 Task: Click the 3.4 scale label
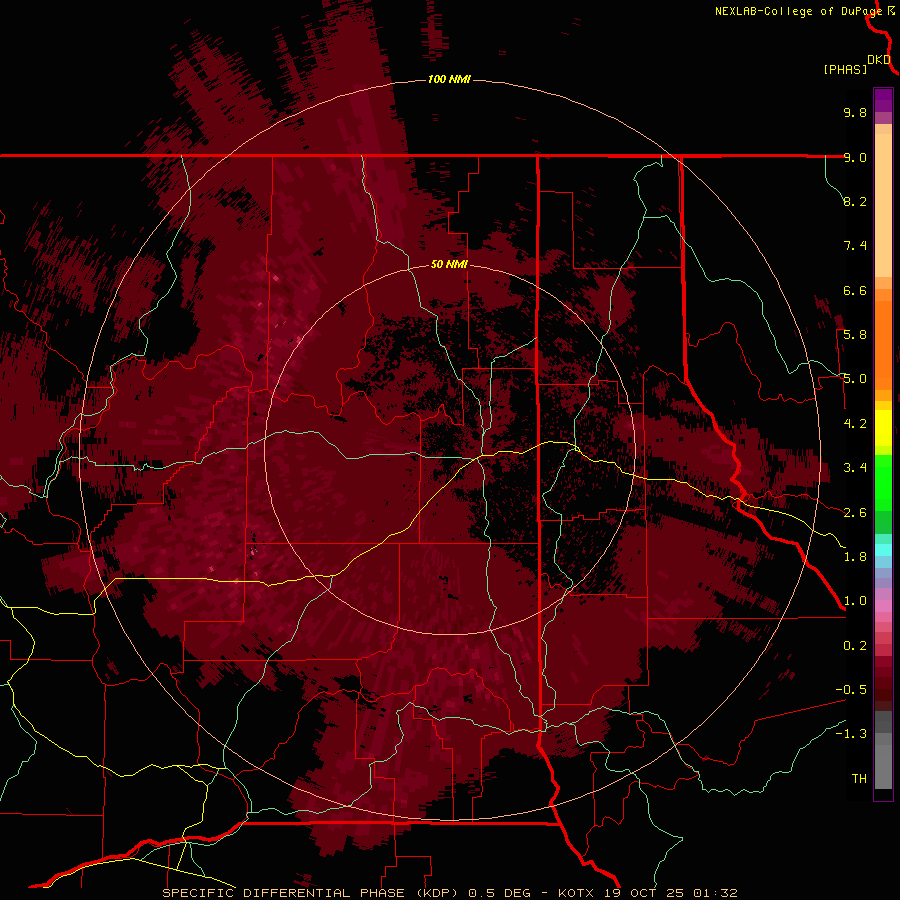(x=855, y=468)
